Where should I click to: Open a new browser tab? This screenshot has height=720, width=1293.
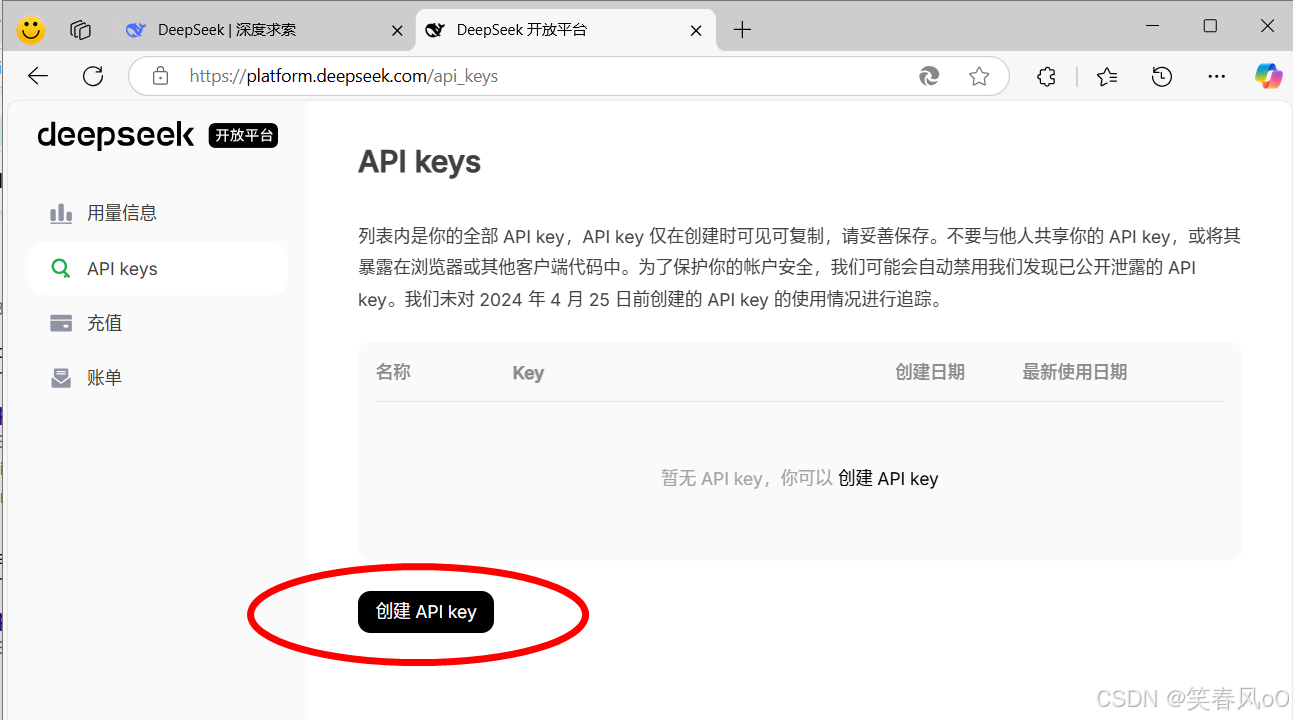click(x=742, y=30)
